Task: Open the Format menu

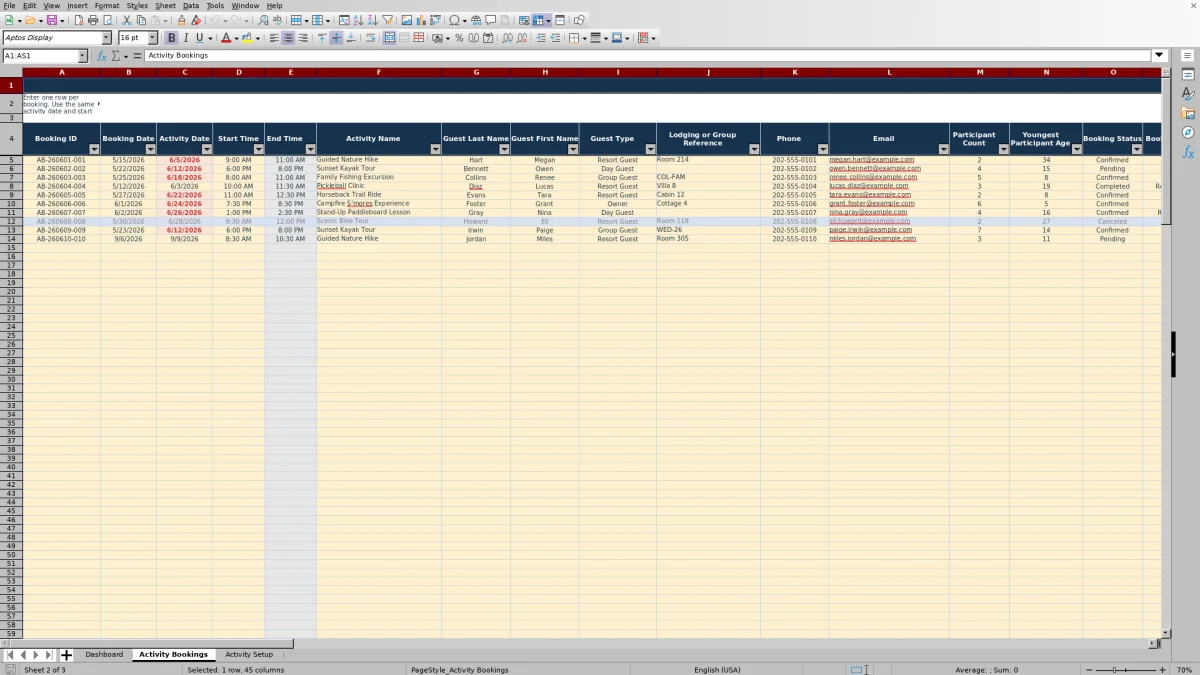Action: [107, 5]
